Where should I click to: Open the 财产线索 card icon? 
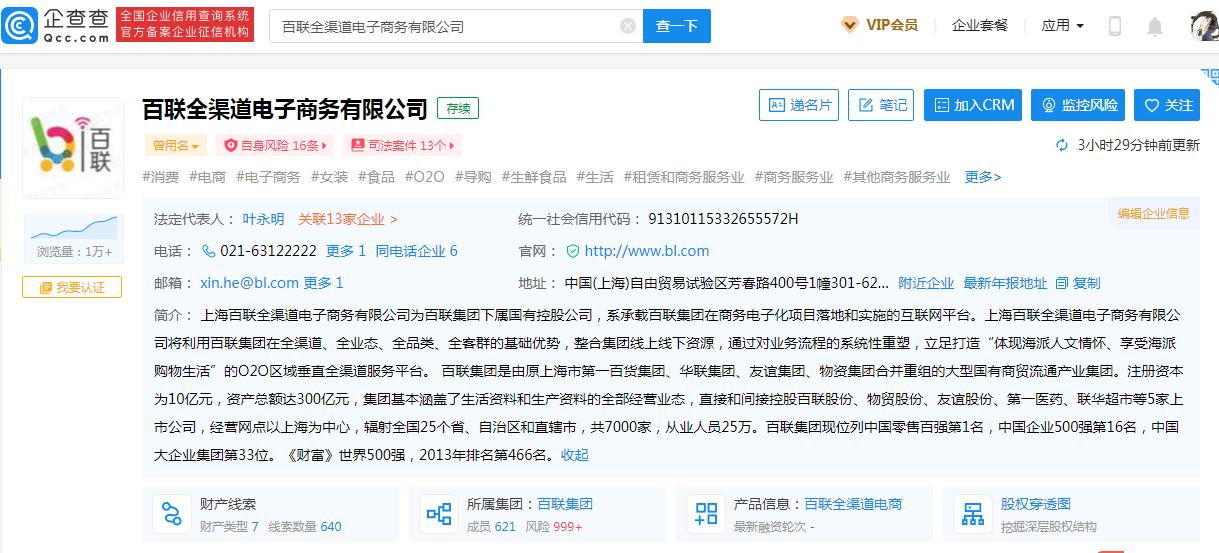tap(172, 514)
